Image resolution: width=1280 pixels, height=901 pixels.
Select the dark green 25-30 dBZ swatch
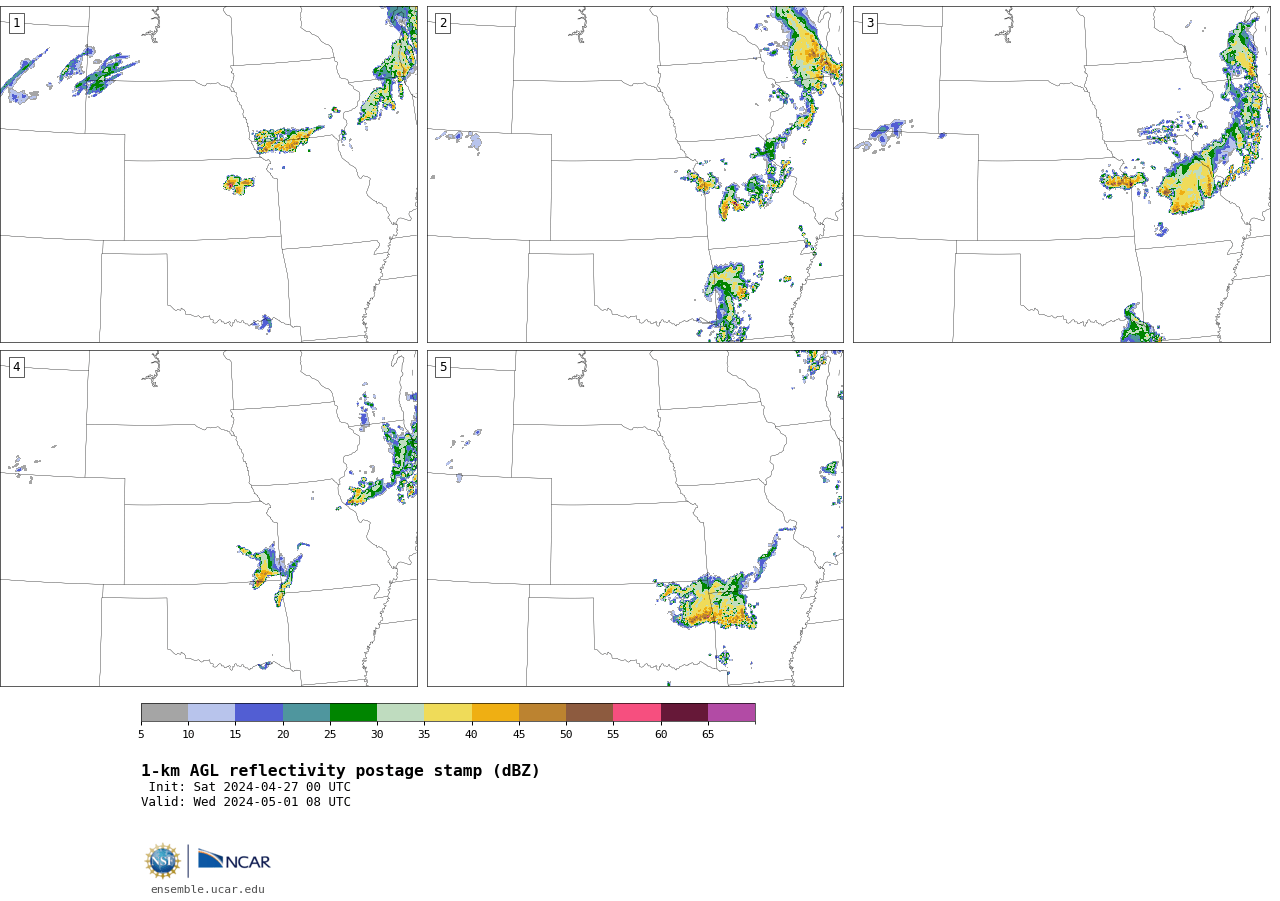tap(353, 713)
